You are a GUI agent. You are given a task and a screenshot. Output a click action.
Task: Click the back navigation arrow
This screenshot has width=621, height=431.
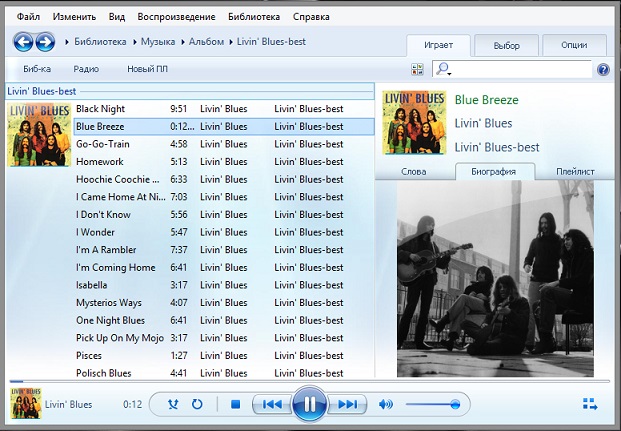tap(23, 41)
